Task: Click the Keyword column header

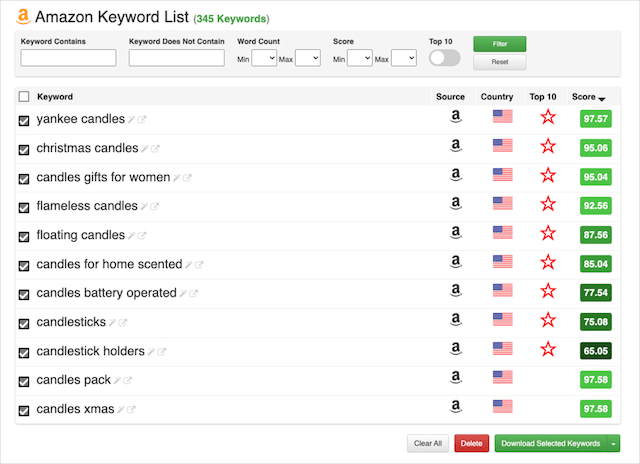Action: tap(55, 97)
